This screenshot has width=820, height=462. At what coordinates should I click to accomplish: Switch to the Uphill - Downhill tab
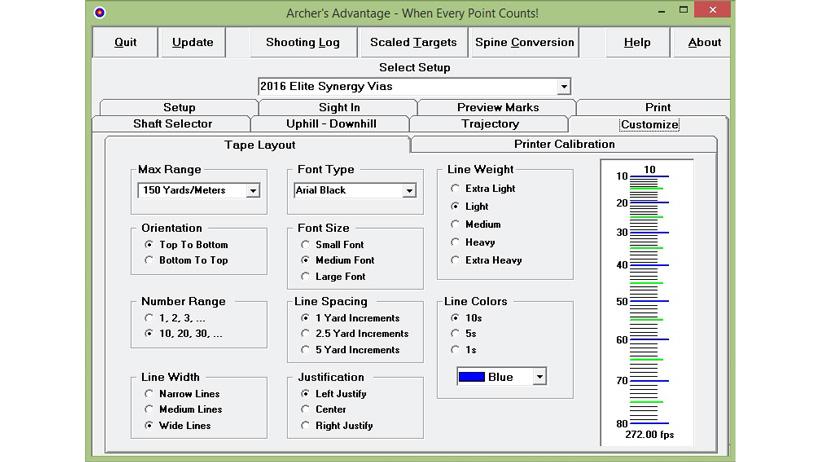click(331, 124)
